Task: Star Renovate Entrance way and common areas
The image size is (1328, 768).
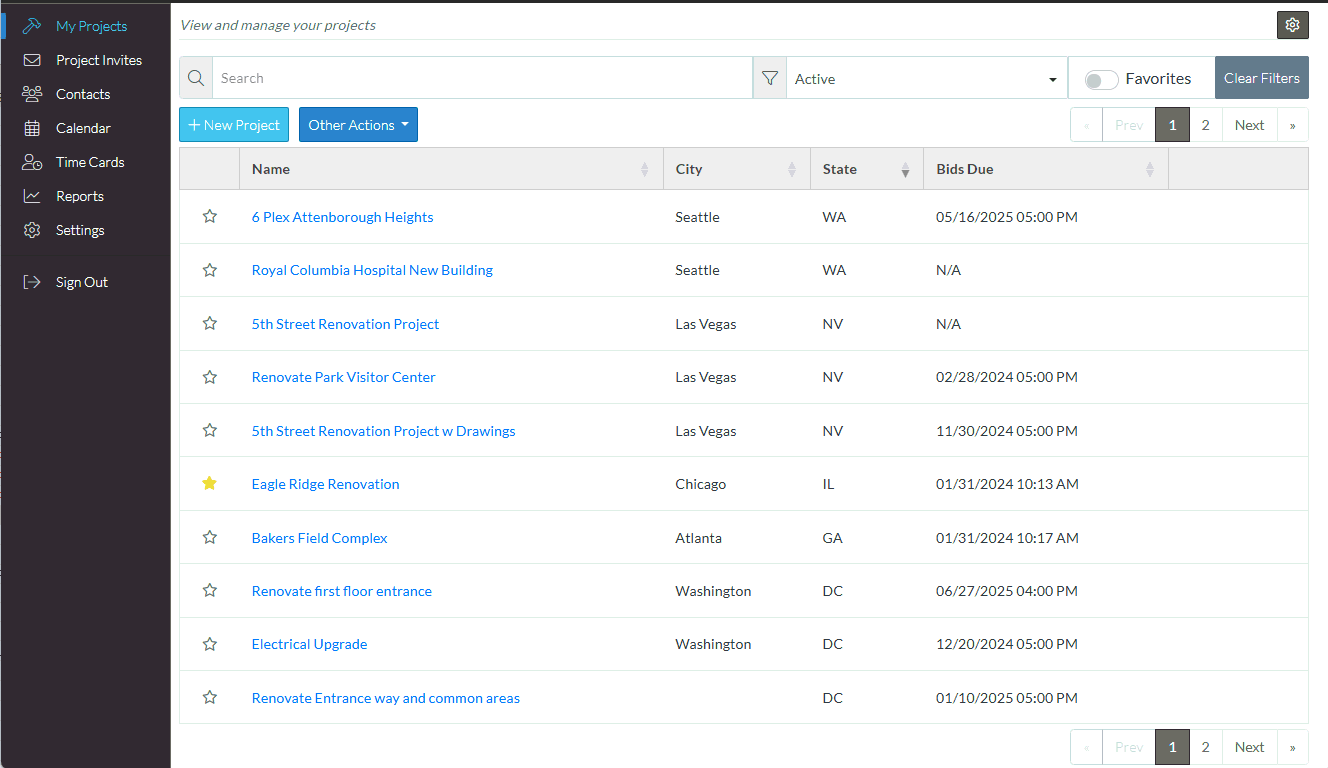Action: (x=209, y=697)
